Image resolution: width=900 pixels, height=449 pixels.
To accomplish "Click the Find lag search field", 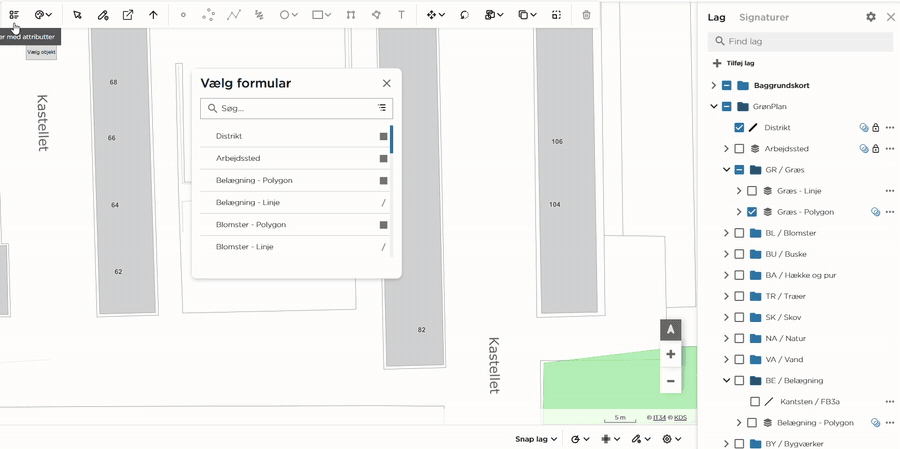I will coord(800,41).
